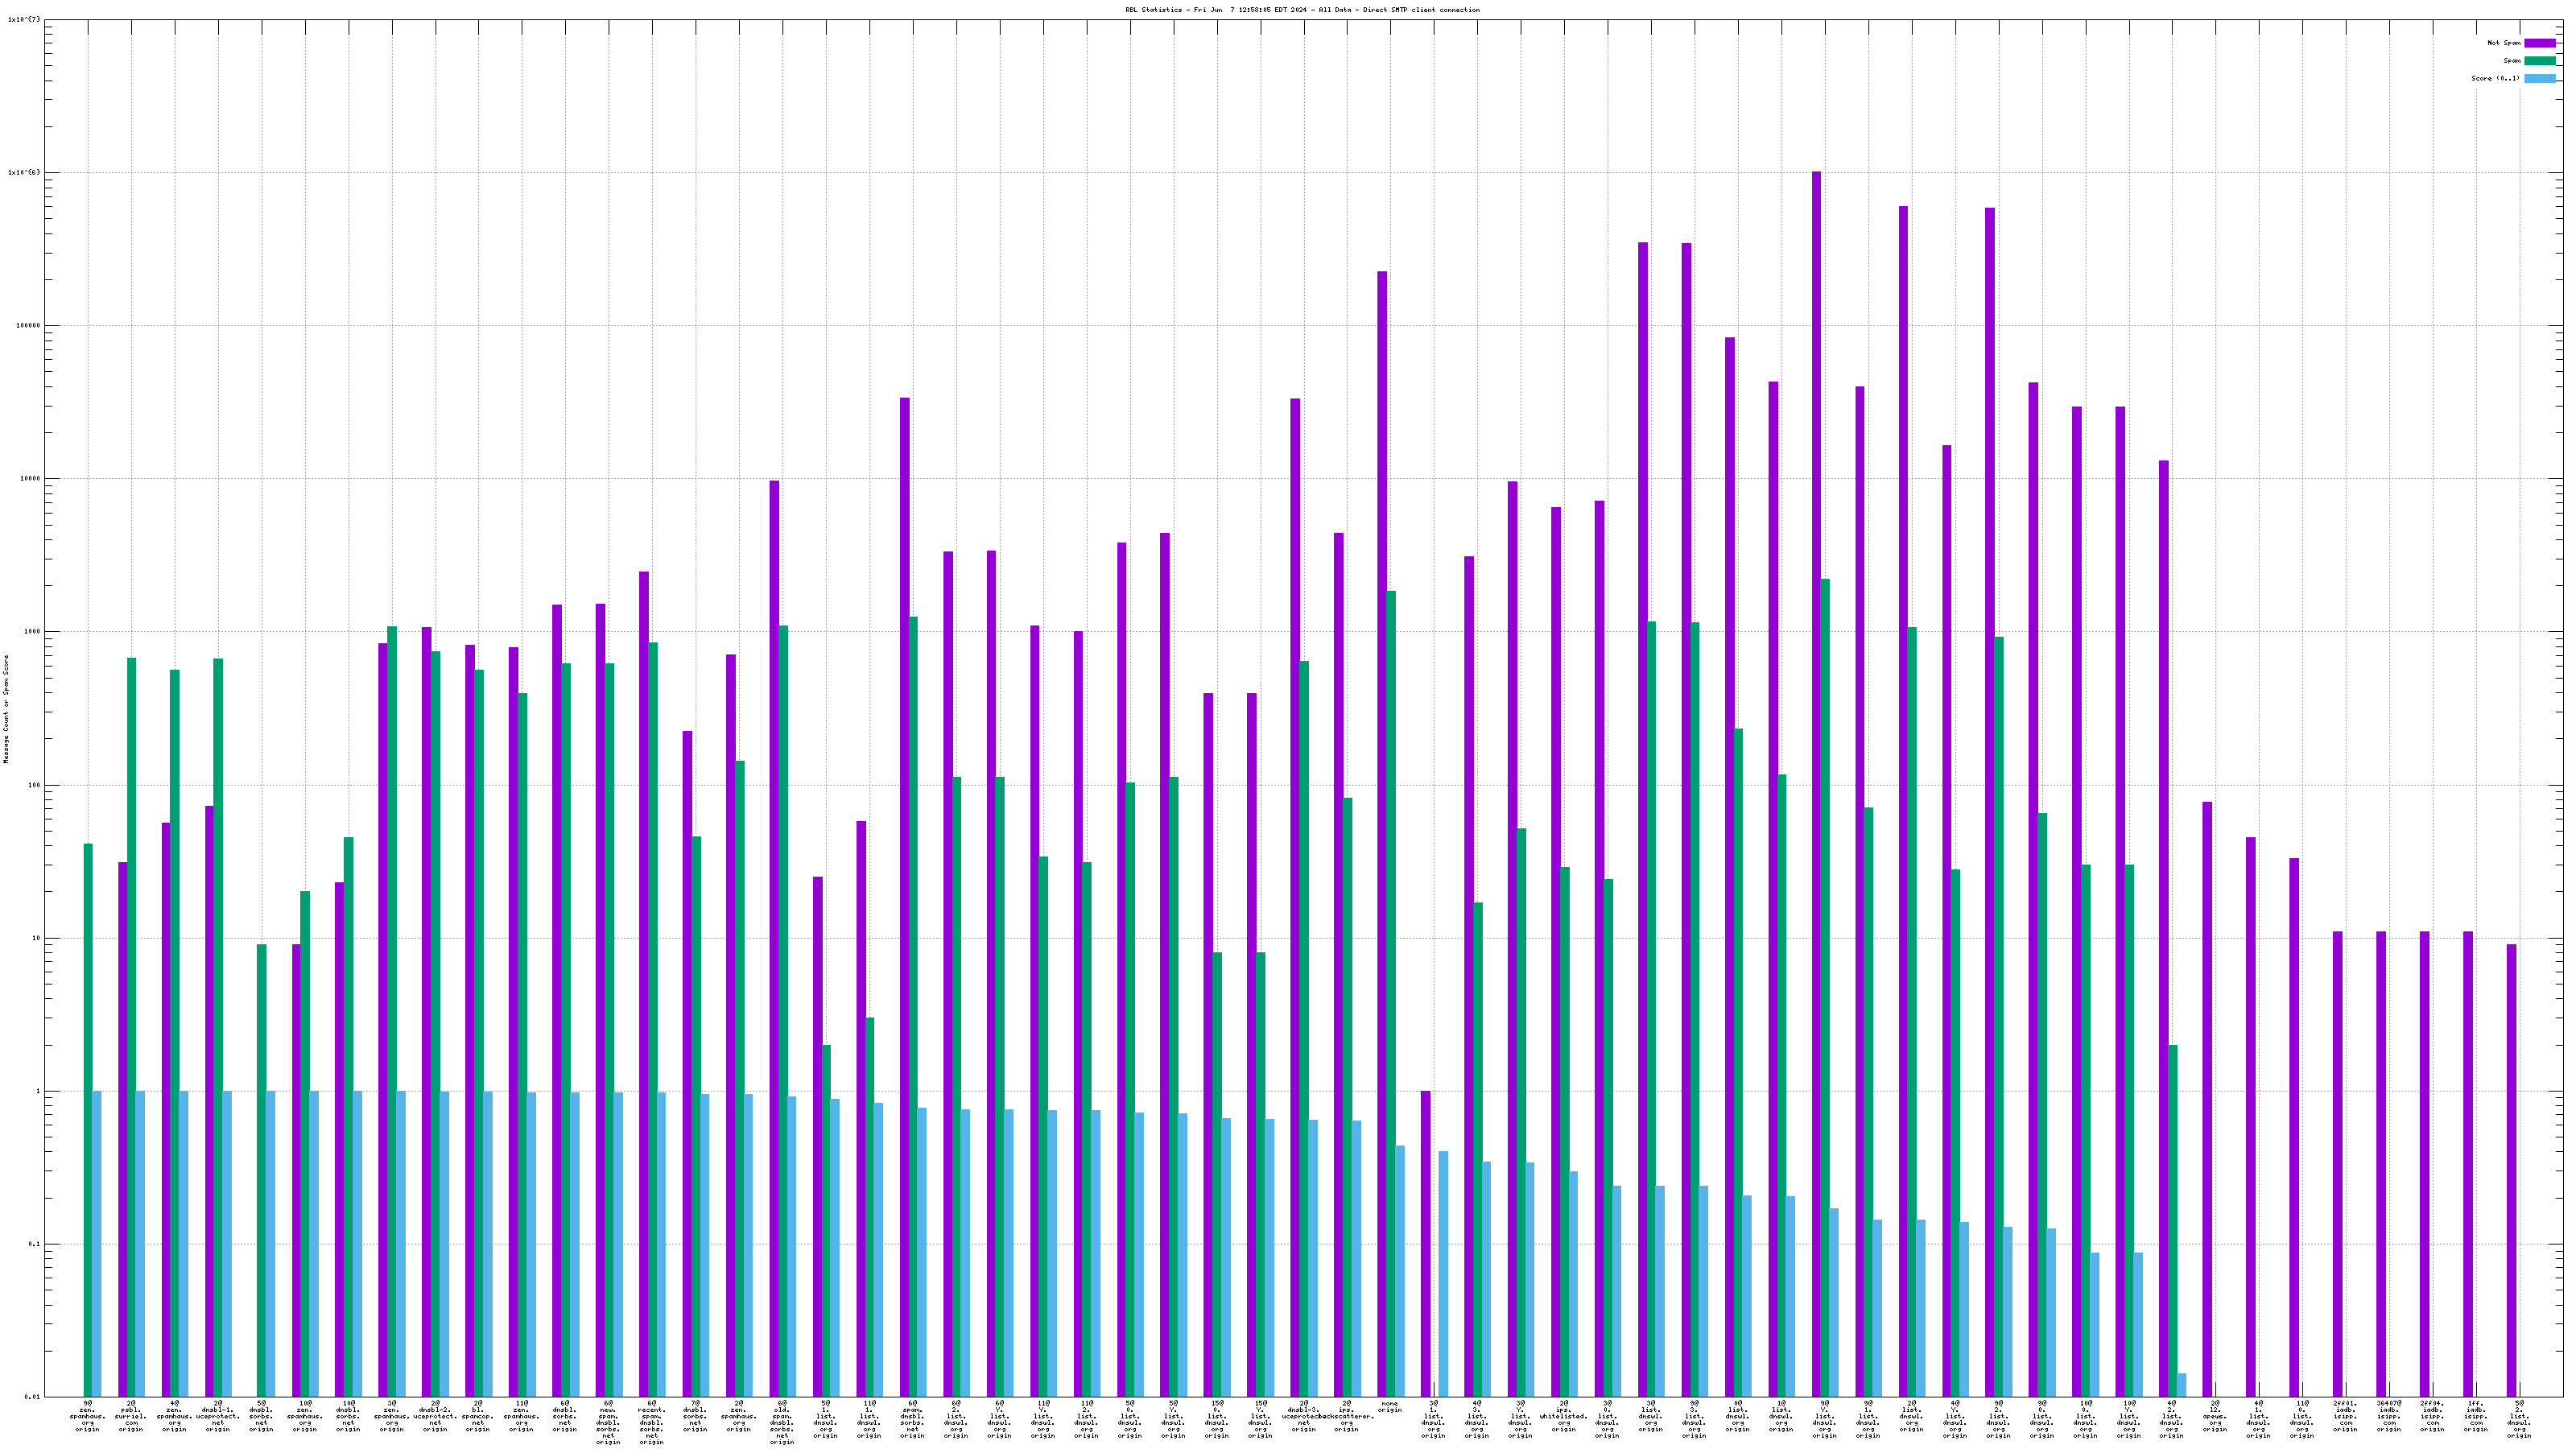Click the psbl.surriel.com origin x-axis label
The image size is (2576, 1449).
click(x=131, y=1416)
